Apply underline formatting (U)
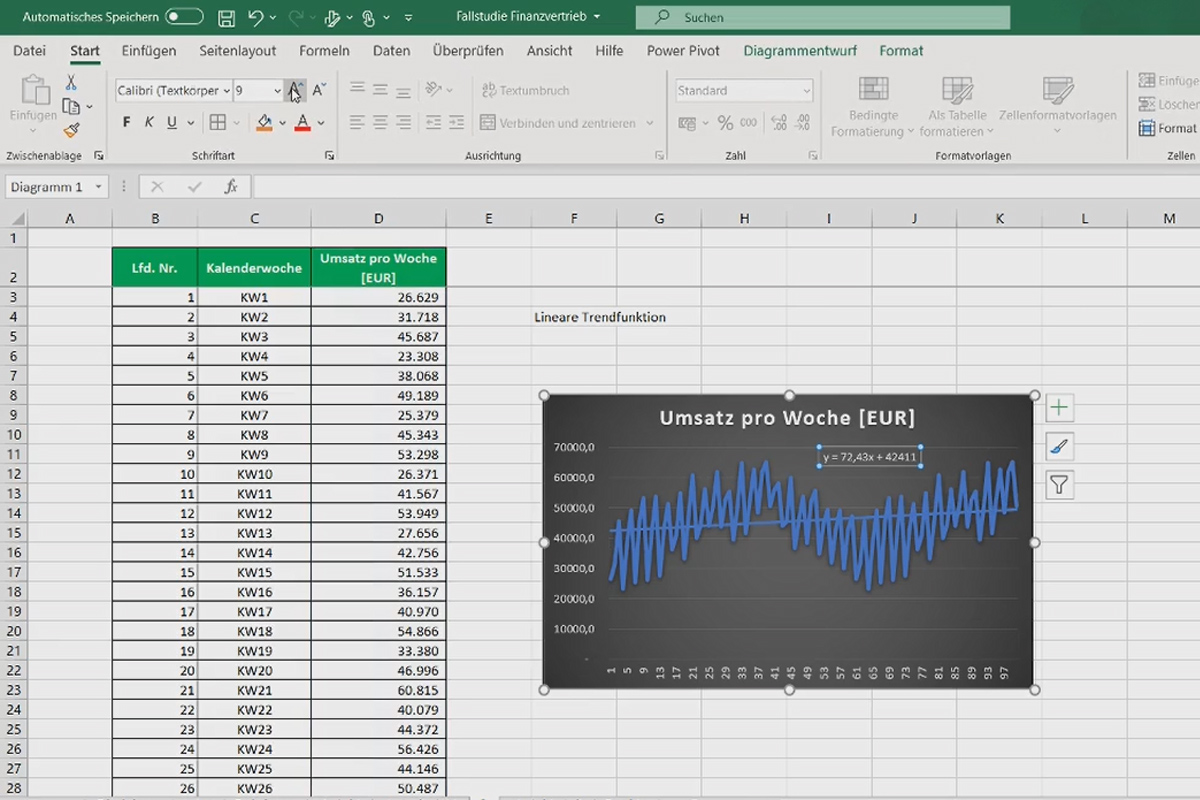The image size is (1200, 800). tap(172, 122)
